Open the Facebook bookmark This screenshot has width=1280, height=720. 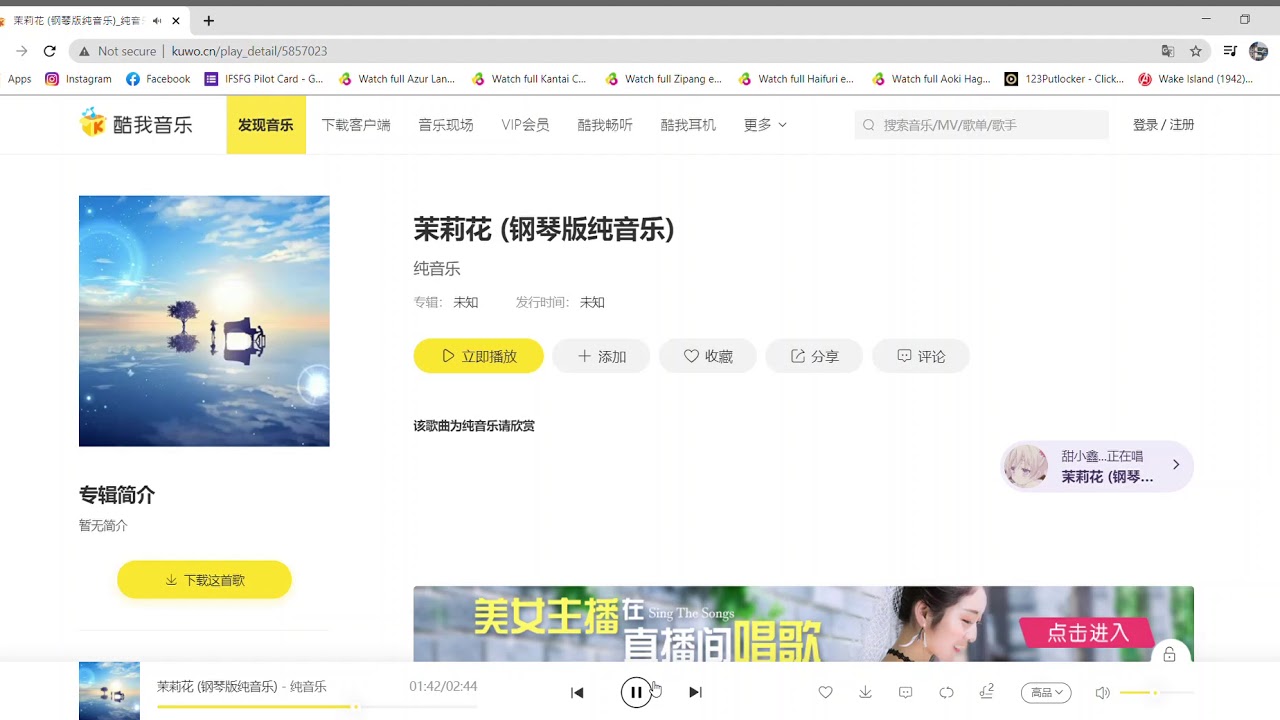(x=158, y=79)
